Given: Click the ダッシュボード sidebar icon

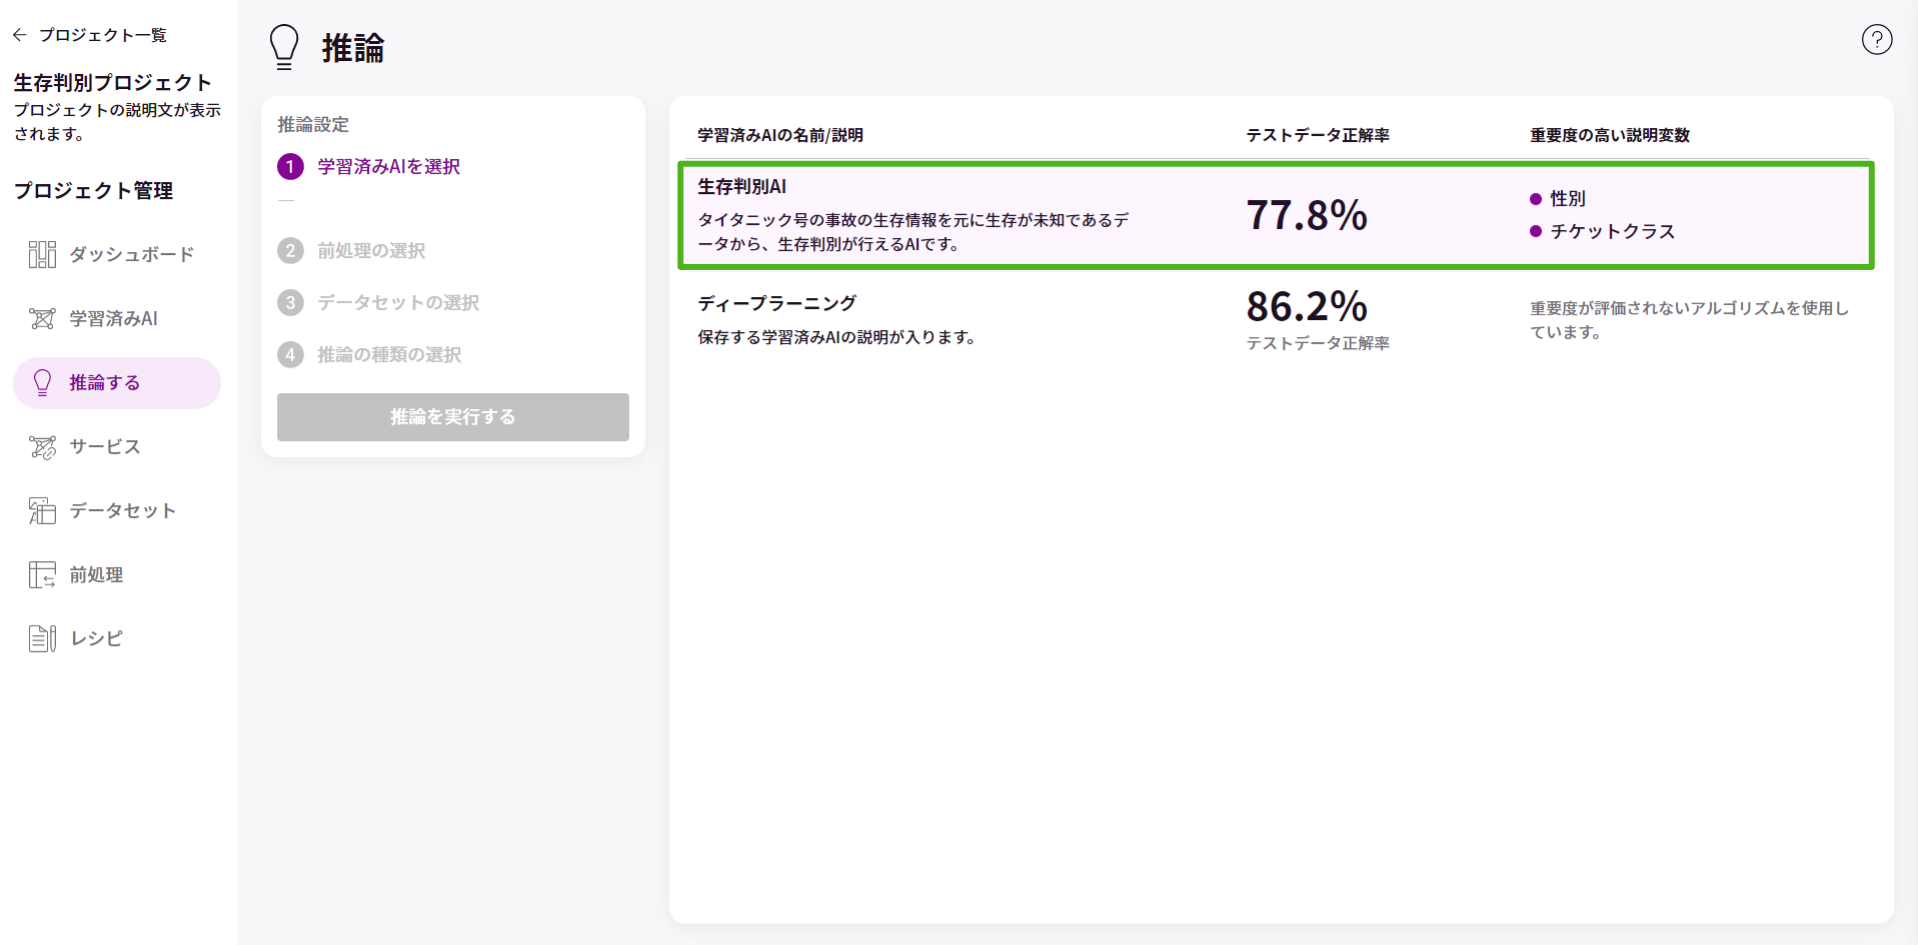Looking at the screenshot, I should coord(42,255).
